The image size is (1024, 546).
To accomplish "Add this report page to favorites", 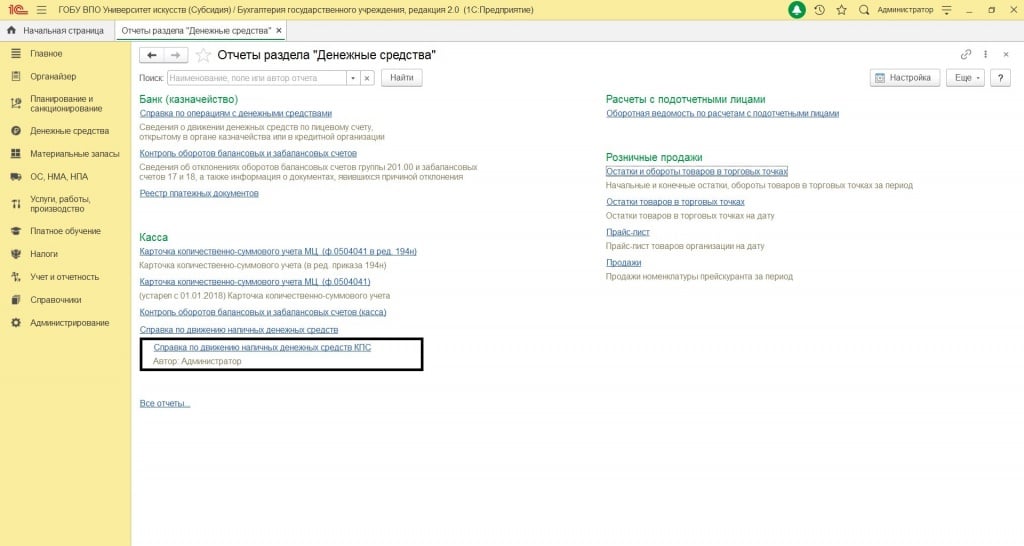I will 204,55.
